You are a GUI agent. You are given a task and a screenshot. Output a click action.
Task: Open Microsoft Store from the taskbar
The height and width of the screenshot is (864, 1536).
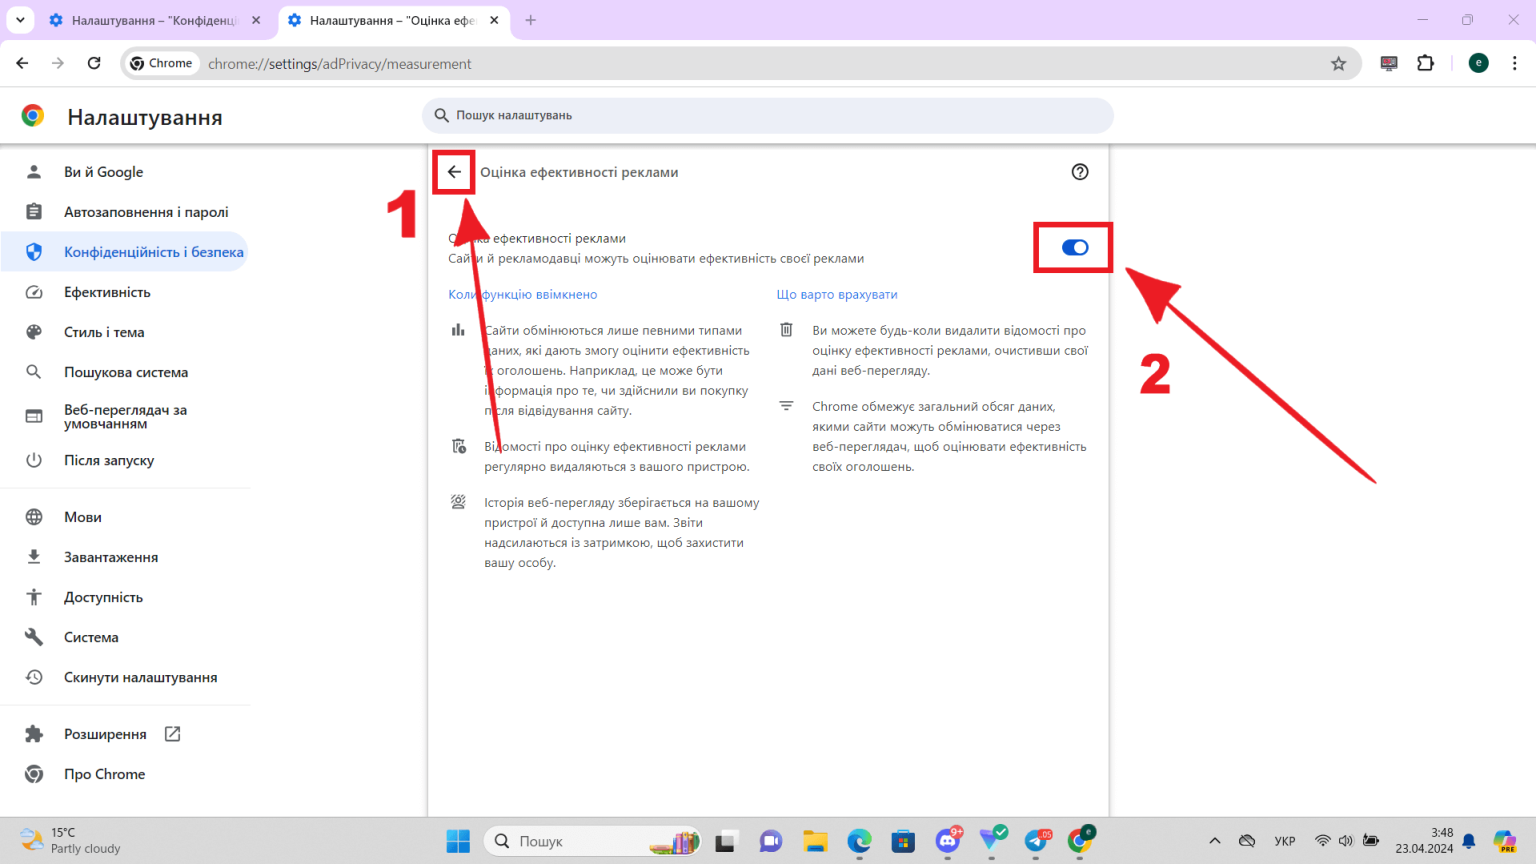pos(903,841)
